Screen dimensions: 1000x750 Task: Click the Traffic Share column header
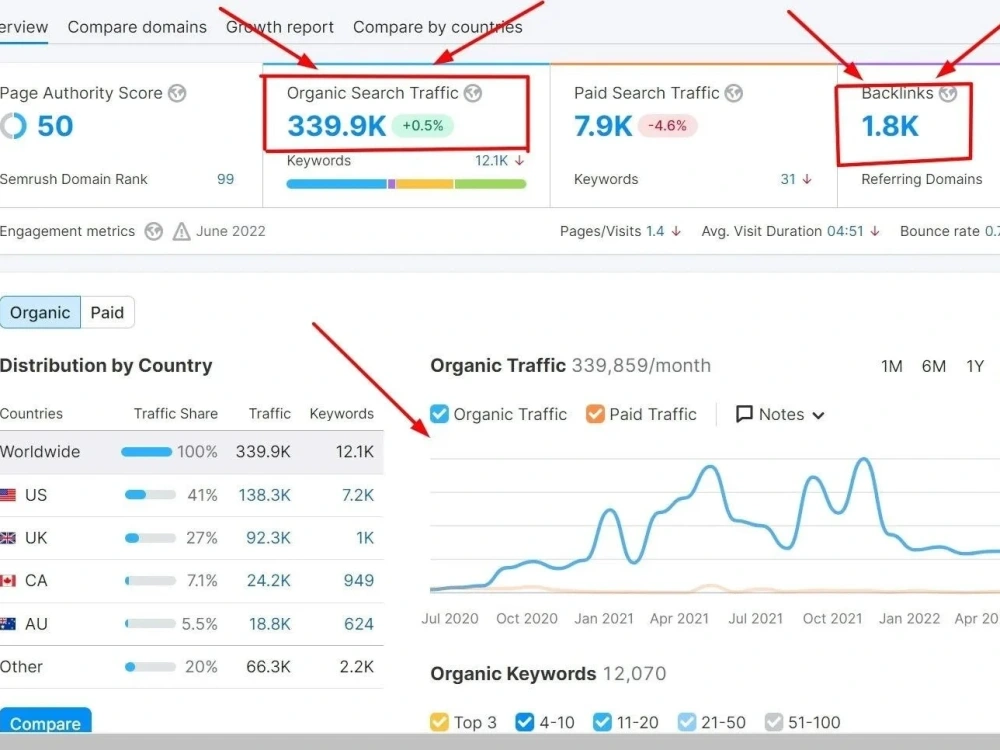[175, 413]
